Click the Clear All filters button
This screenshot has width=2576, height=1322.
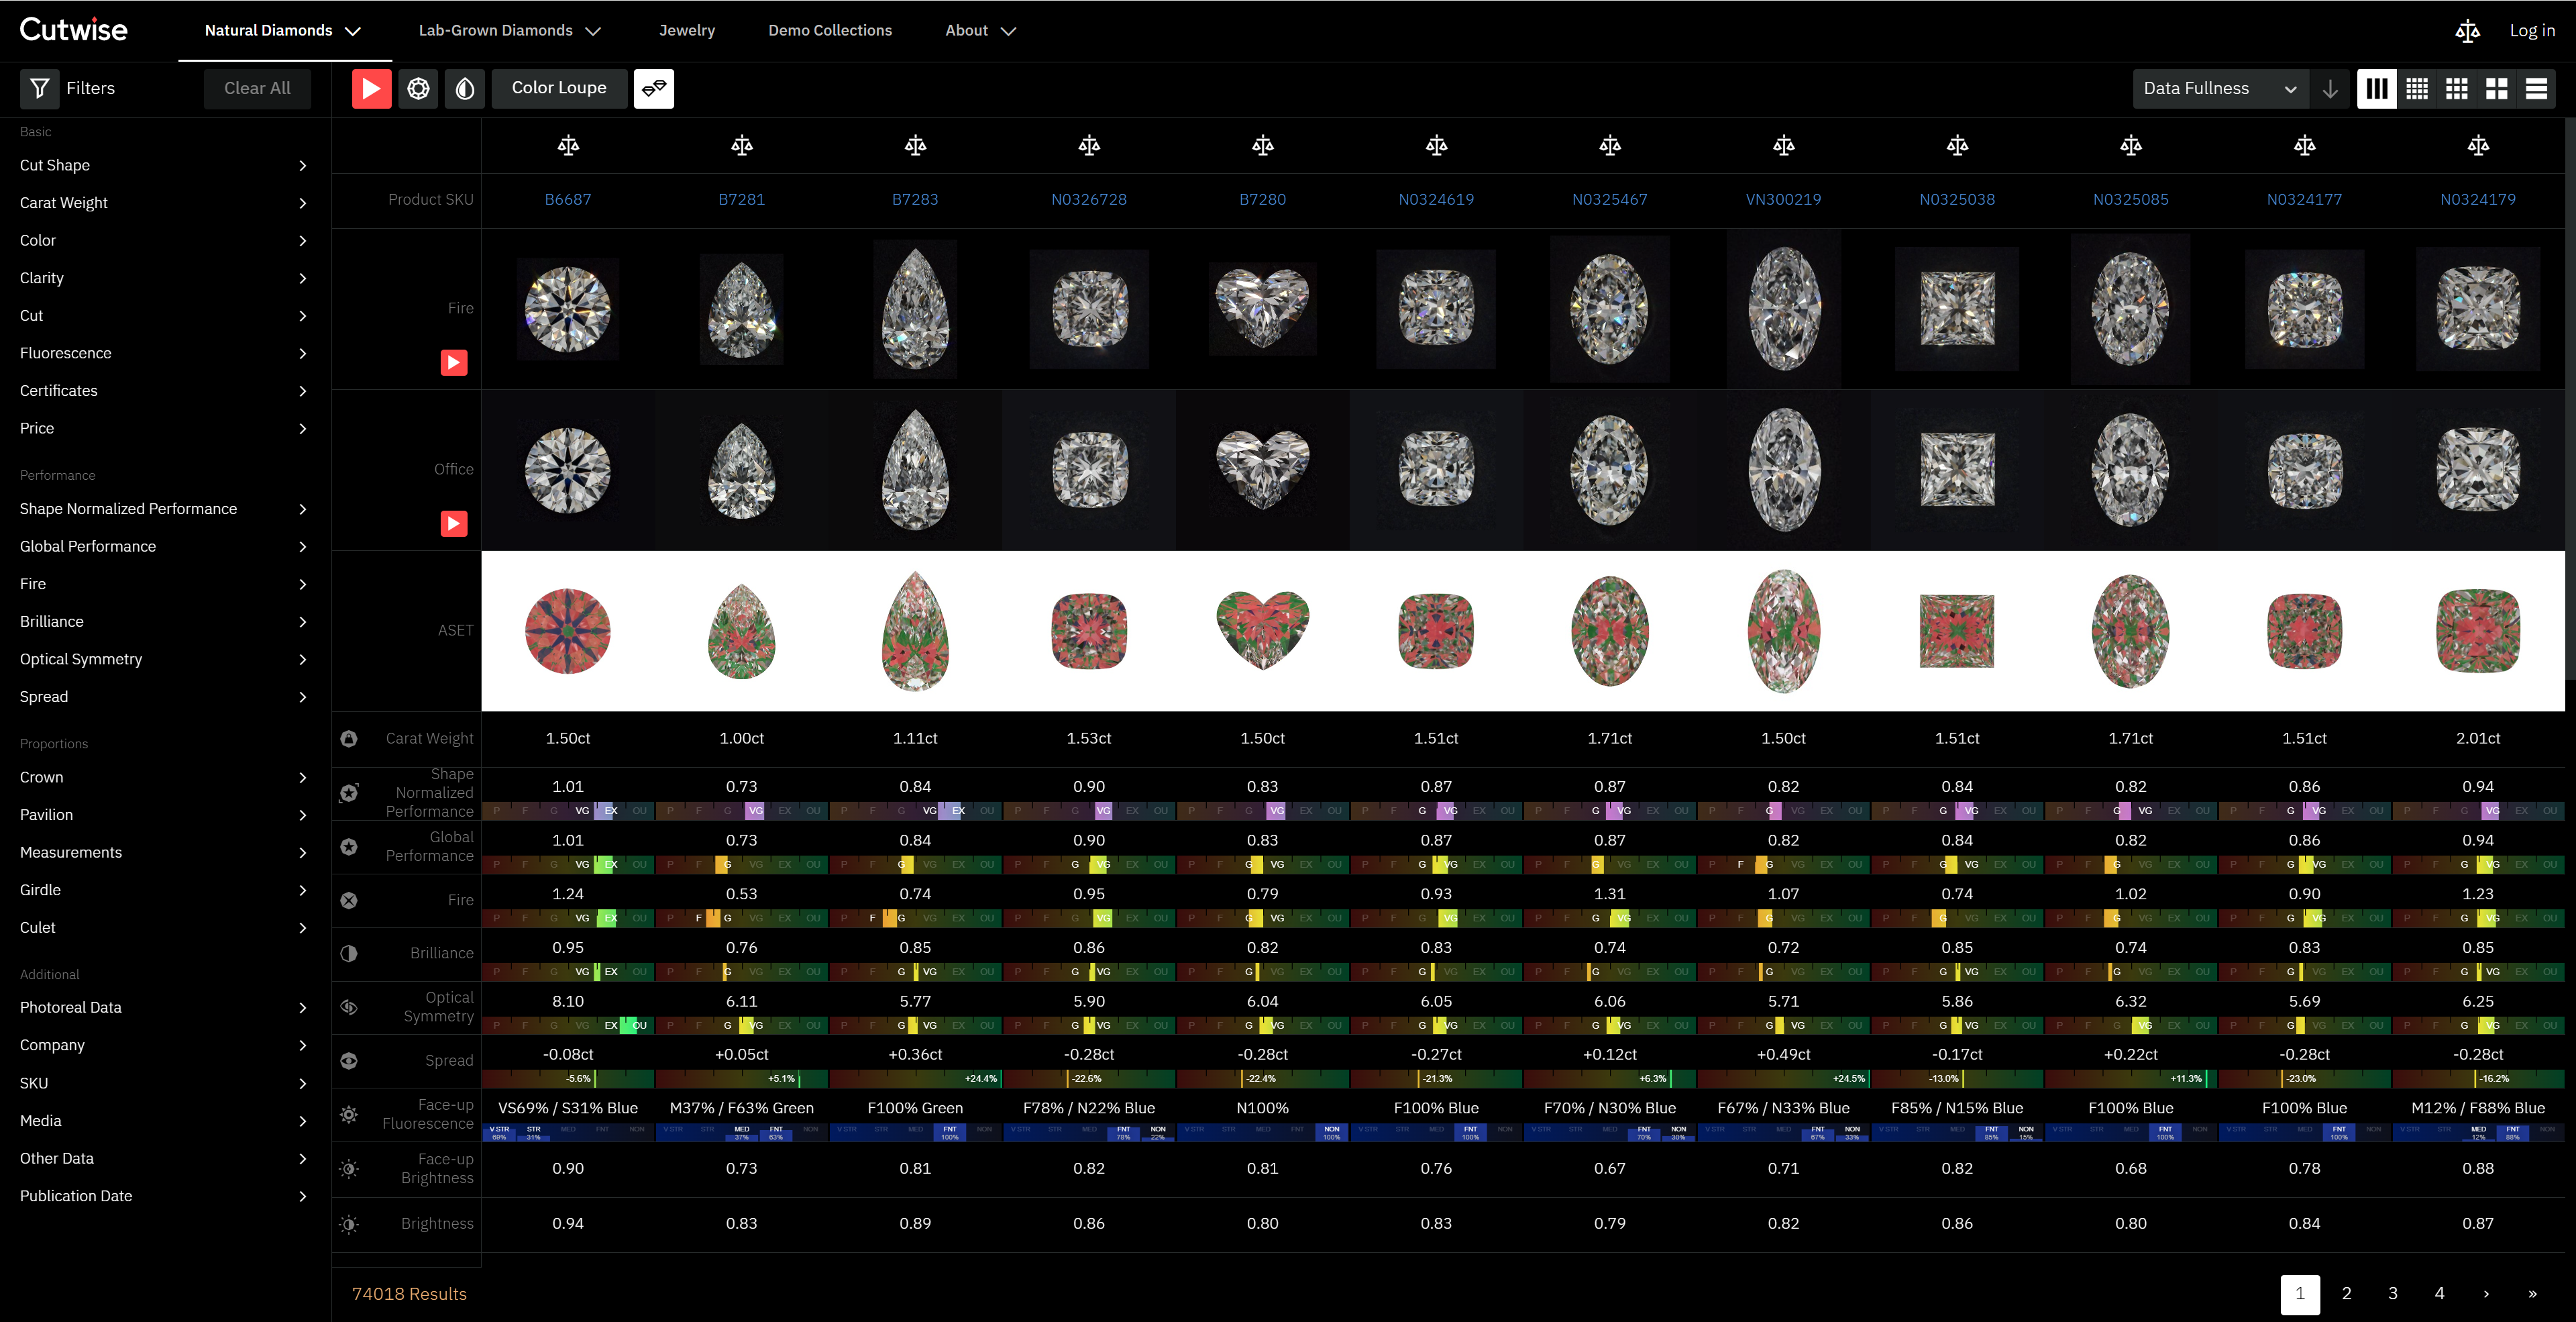[257, 88]
